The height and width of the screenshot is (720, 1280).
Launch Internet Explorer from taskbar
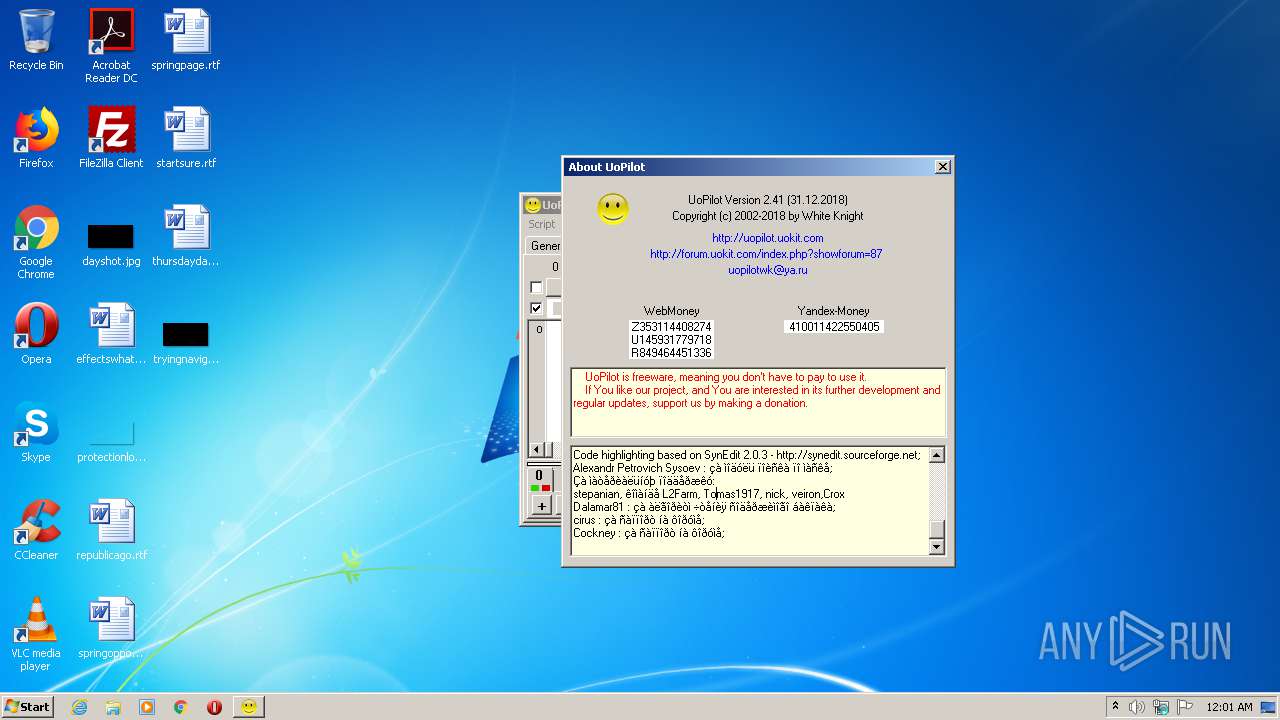[79, 707]
